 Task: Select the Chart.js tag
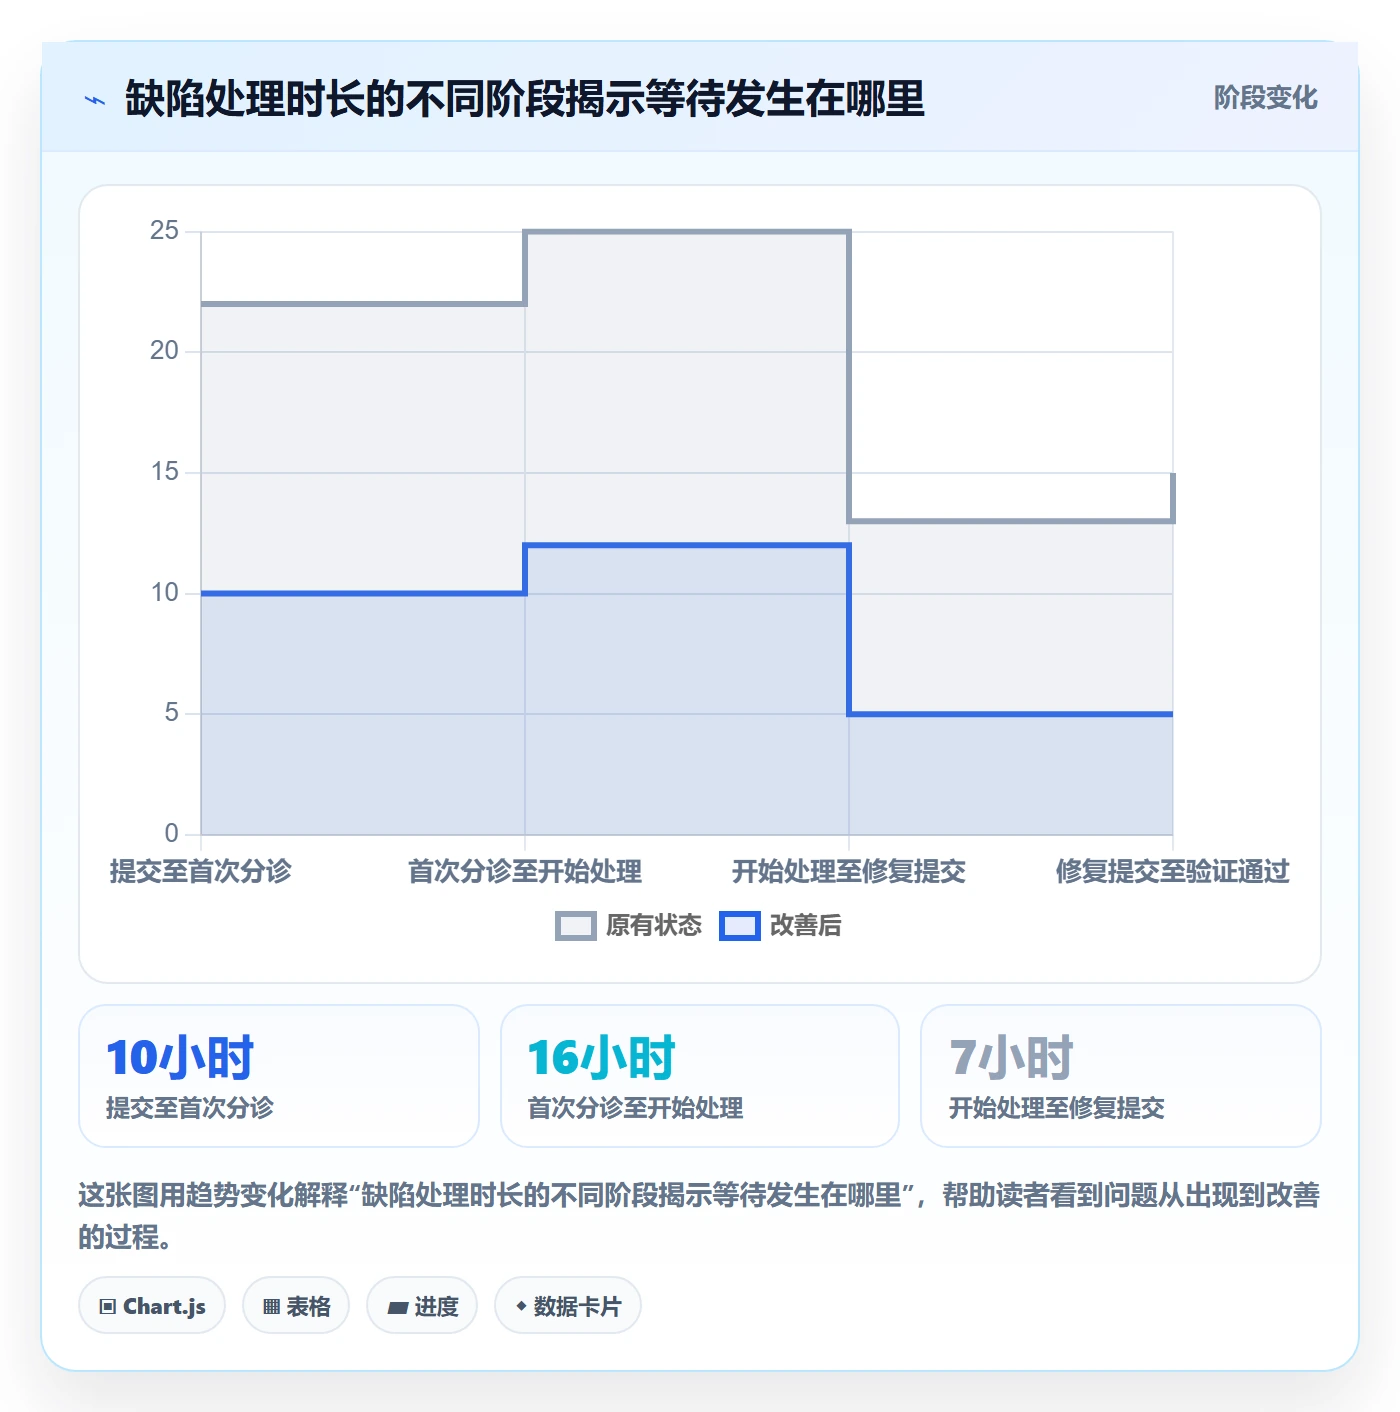tap(152, 1306)
